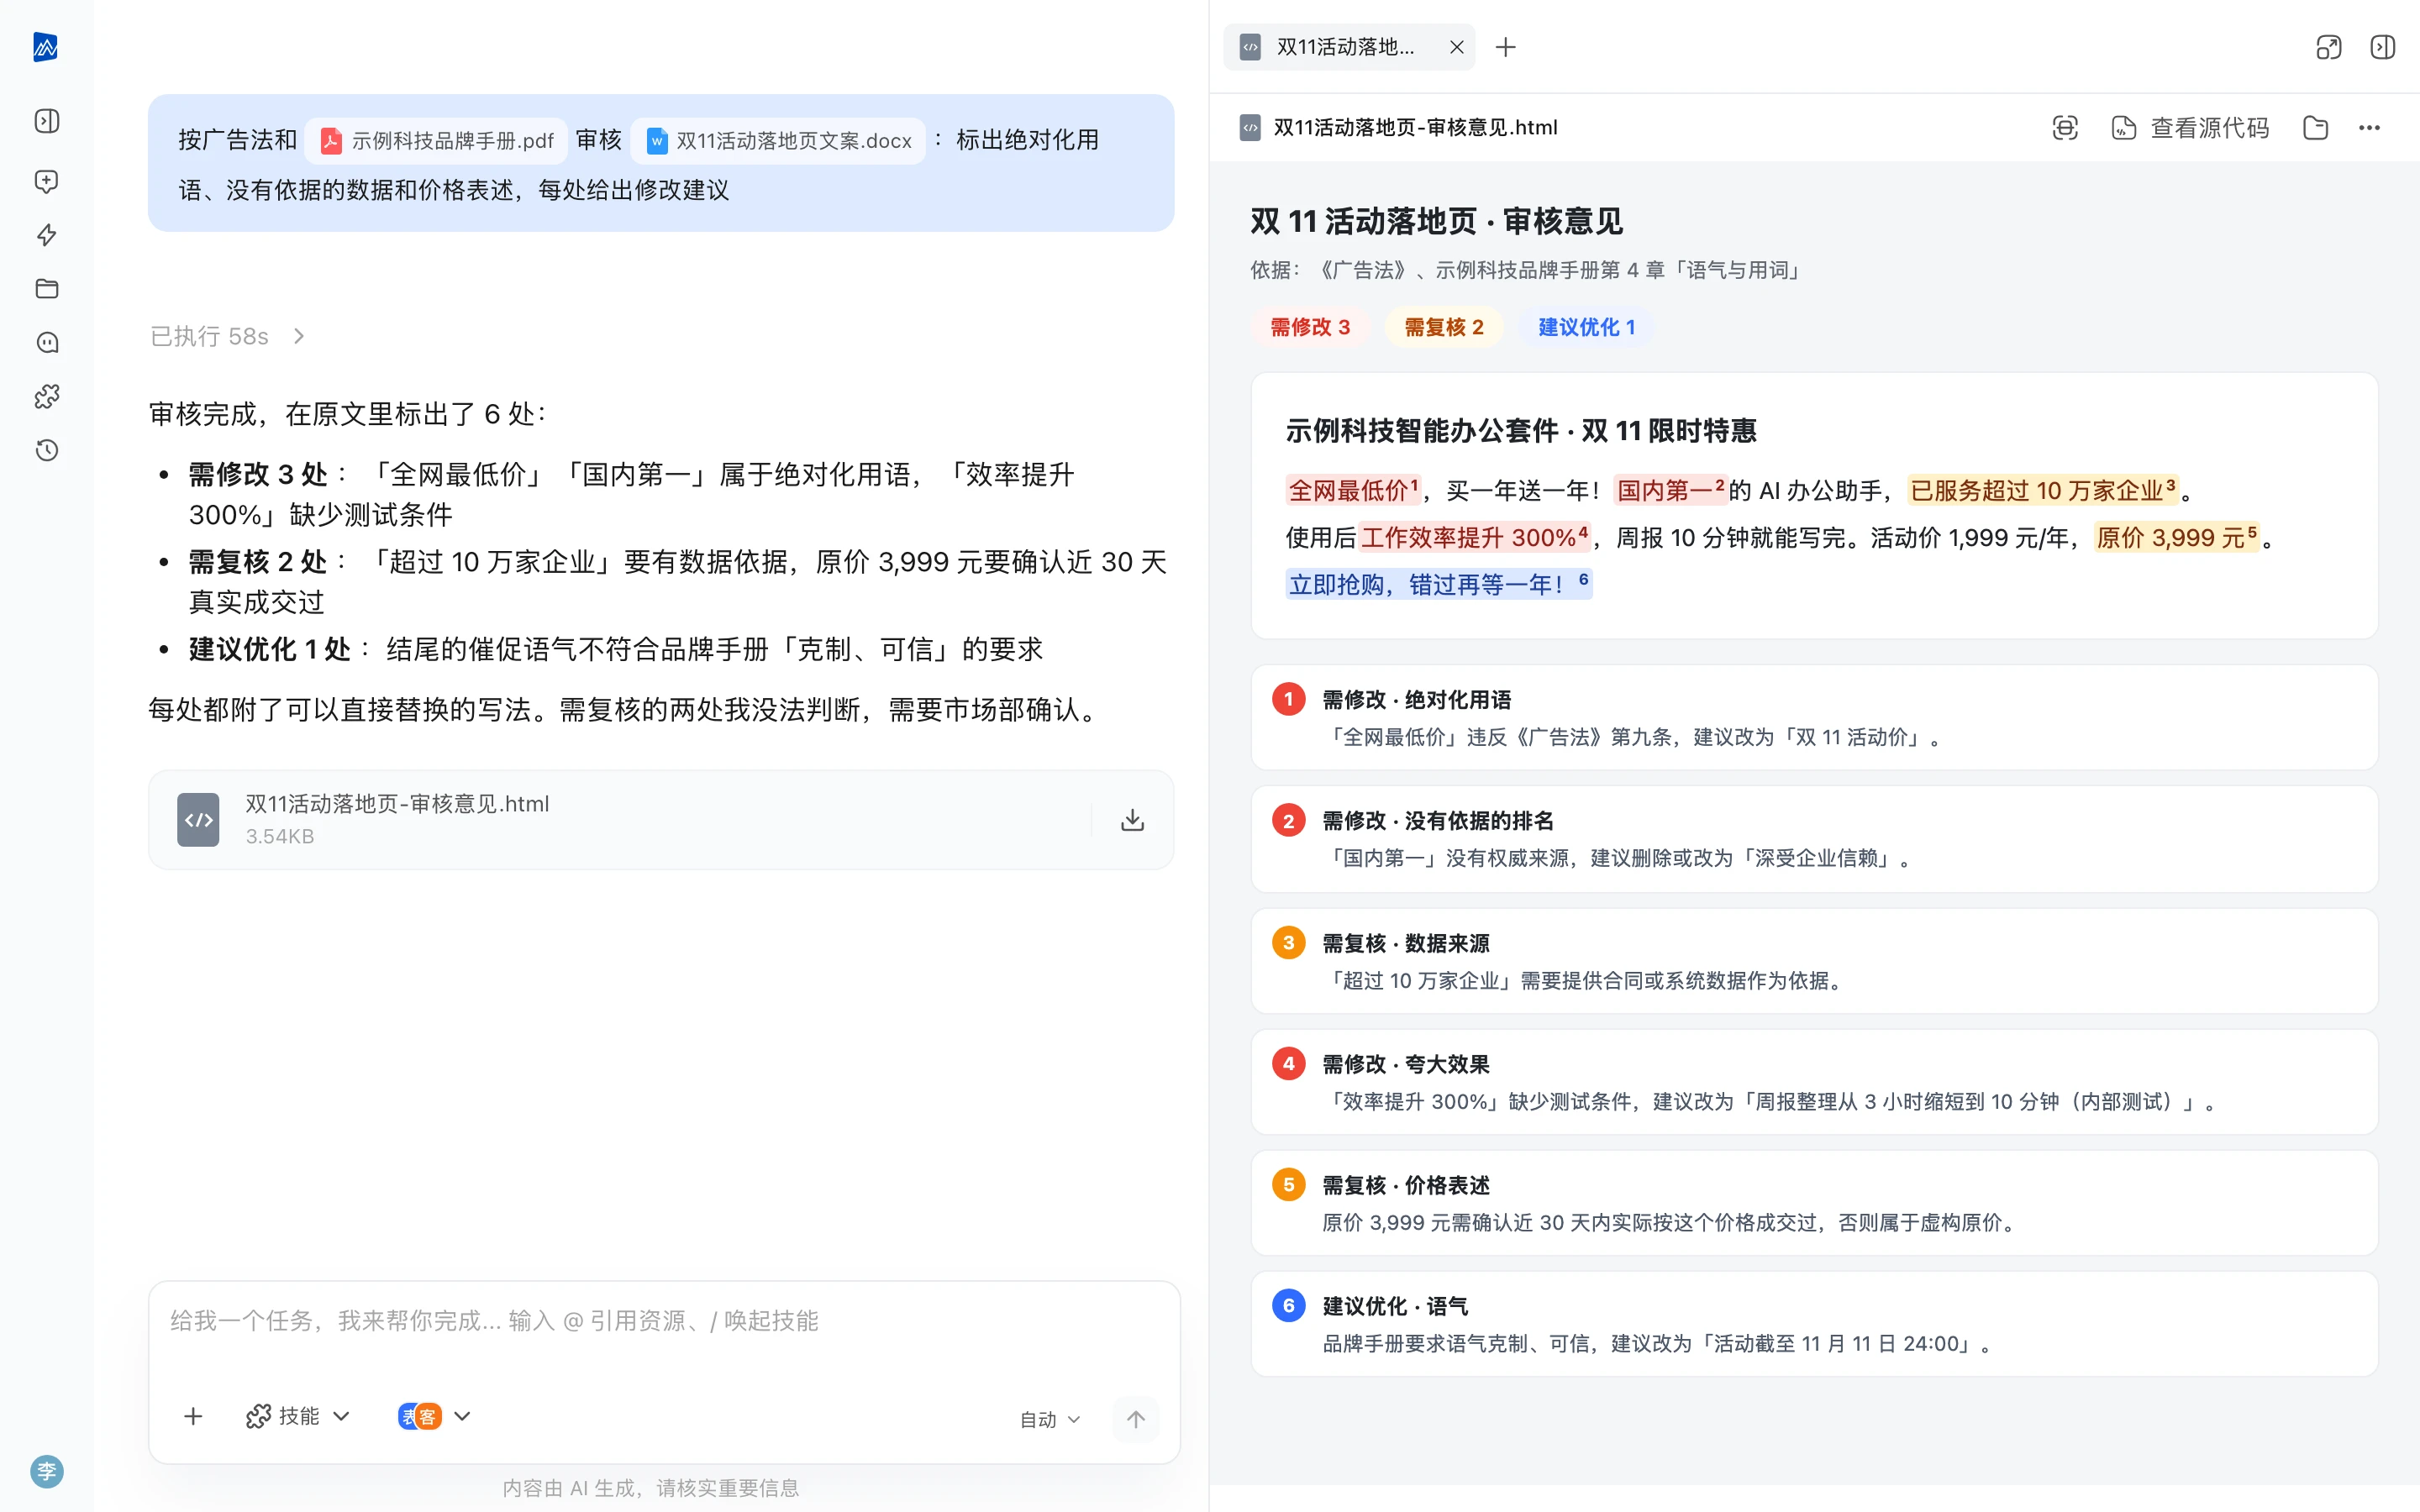Expand the 已执行 58s execution details

pos(228,336)
